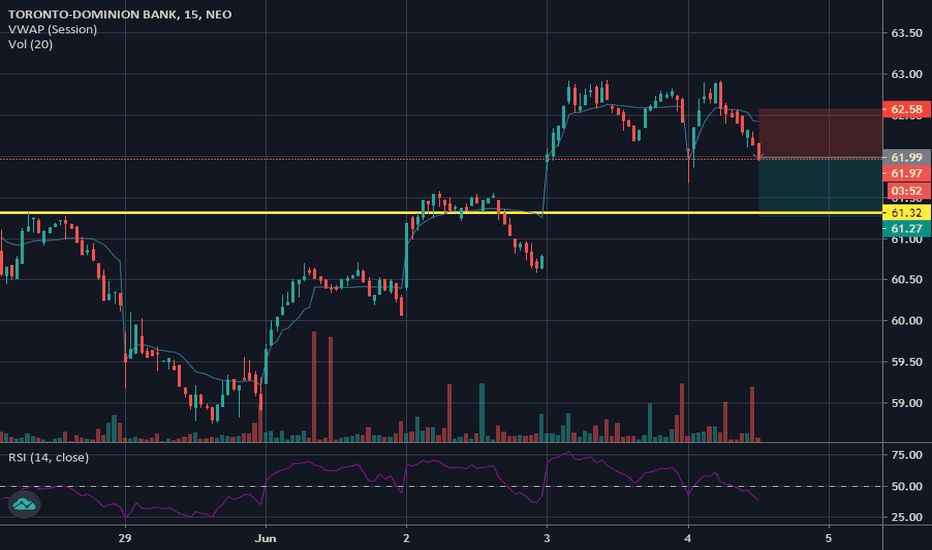932x550 pixels.
Task: Click the 63.50 price scale value
Action: click(906, 33)
